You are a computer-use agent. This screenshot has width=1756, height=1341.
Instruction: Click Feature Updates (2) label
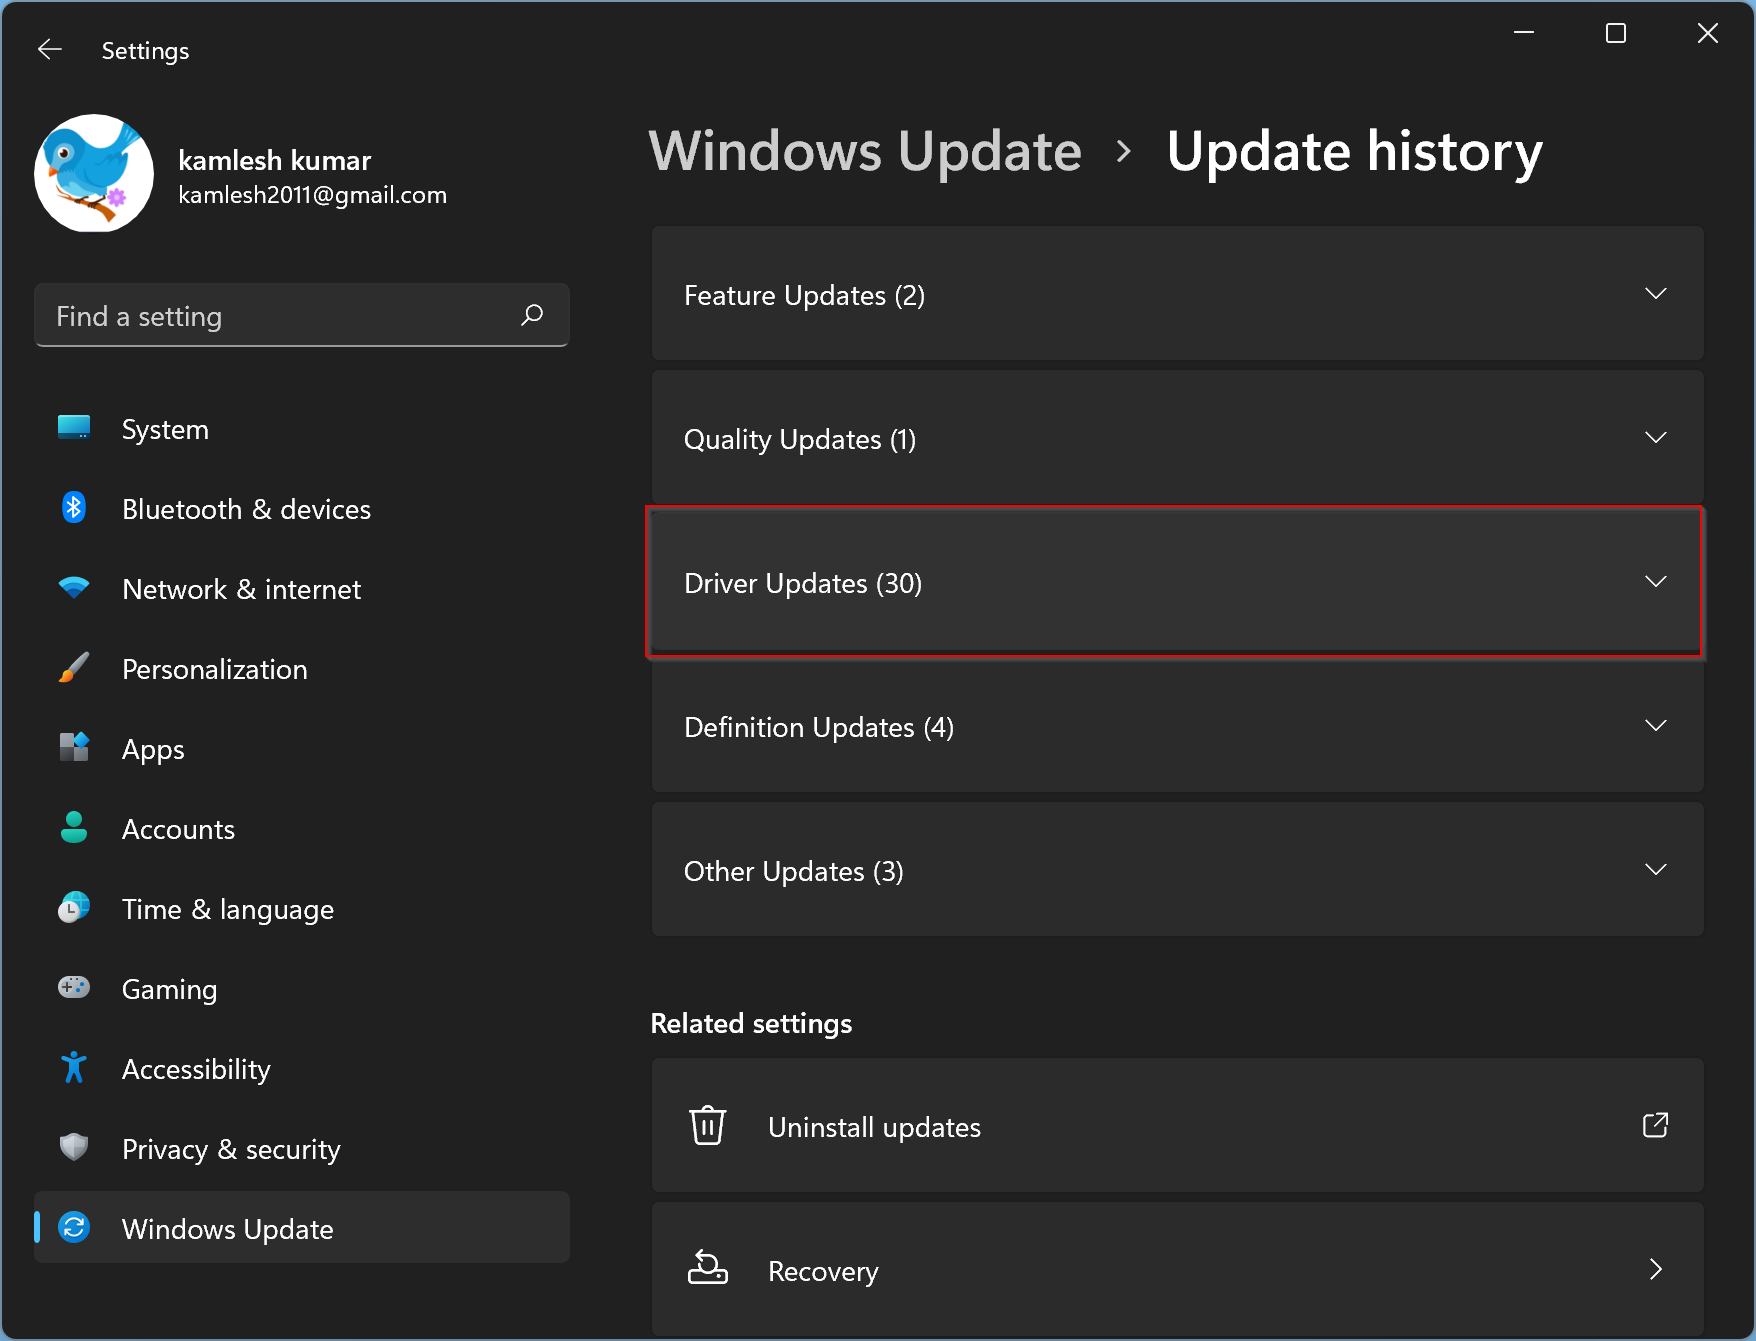tap(804, 295)
